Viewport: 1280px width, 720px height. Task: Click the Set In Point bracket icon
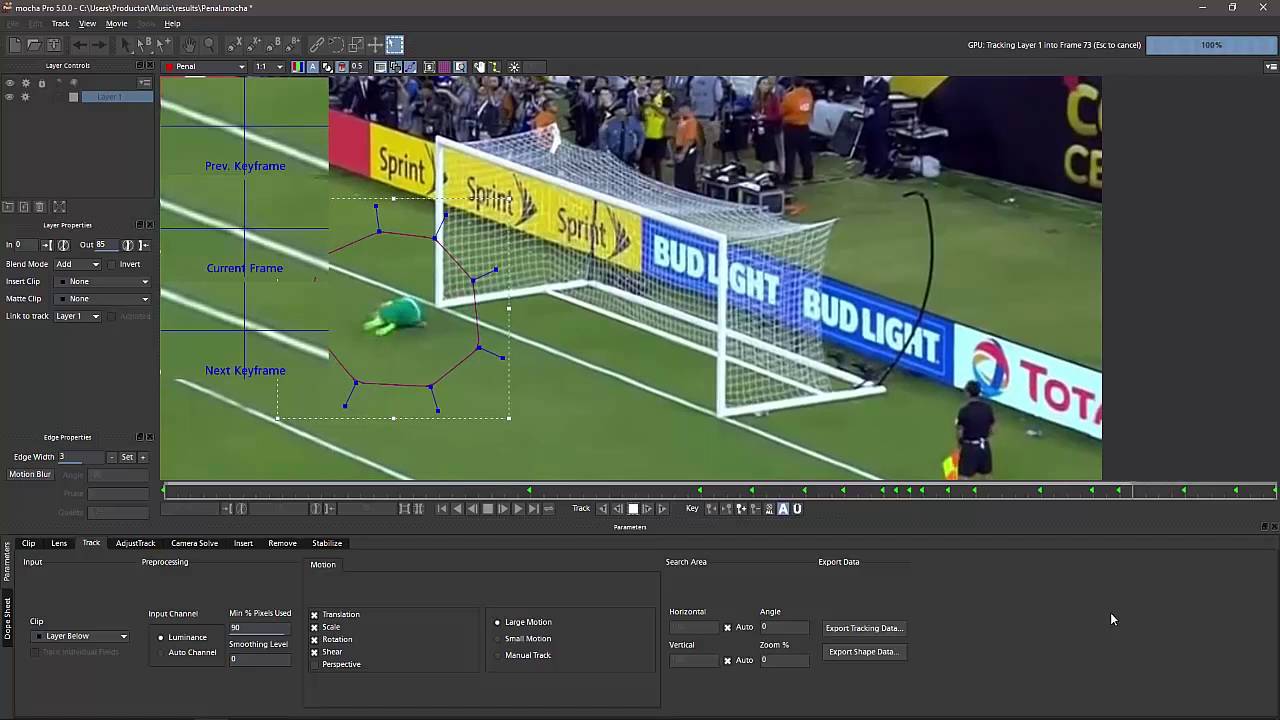(x=46, y=245)
